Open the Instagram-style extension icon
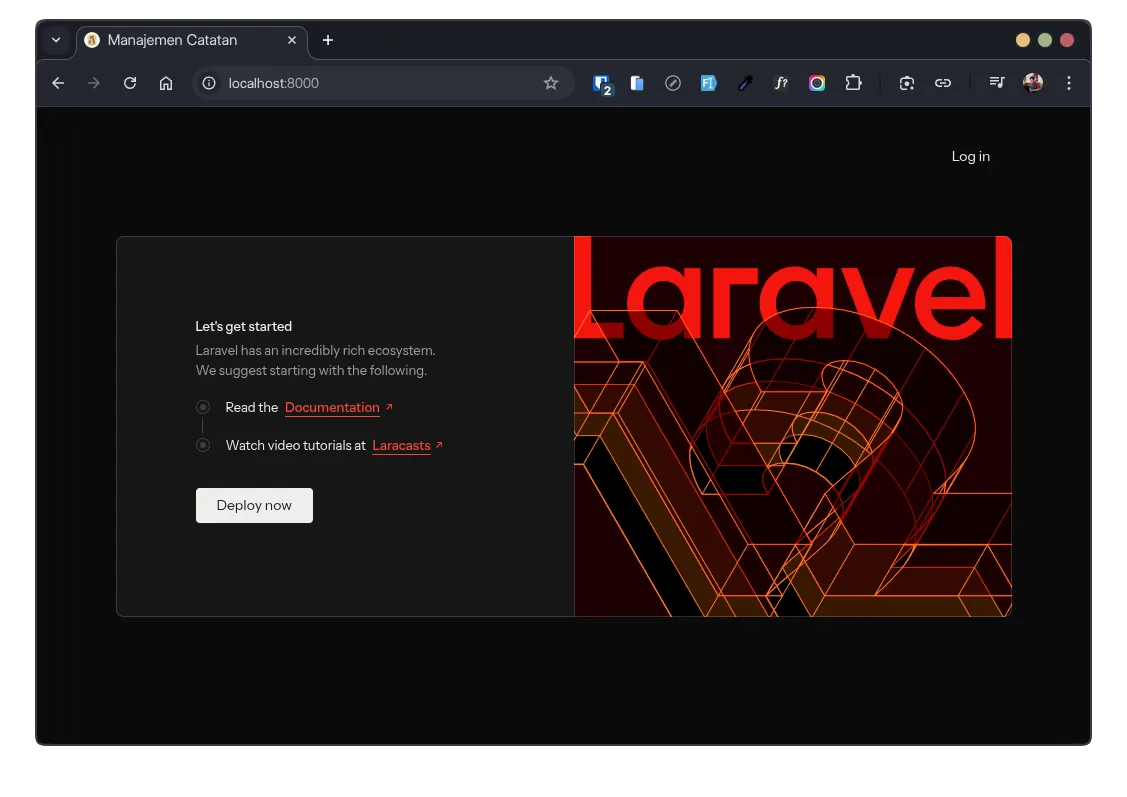The height and width of the screenshot is (797, 1127). (x=817, y=83)
